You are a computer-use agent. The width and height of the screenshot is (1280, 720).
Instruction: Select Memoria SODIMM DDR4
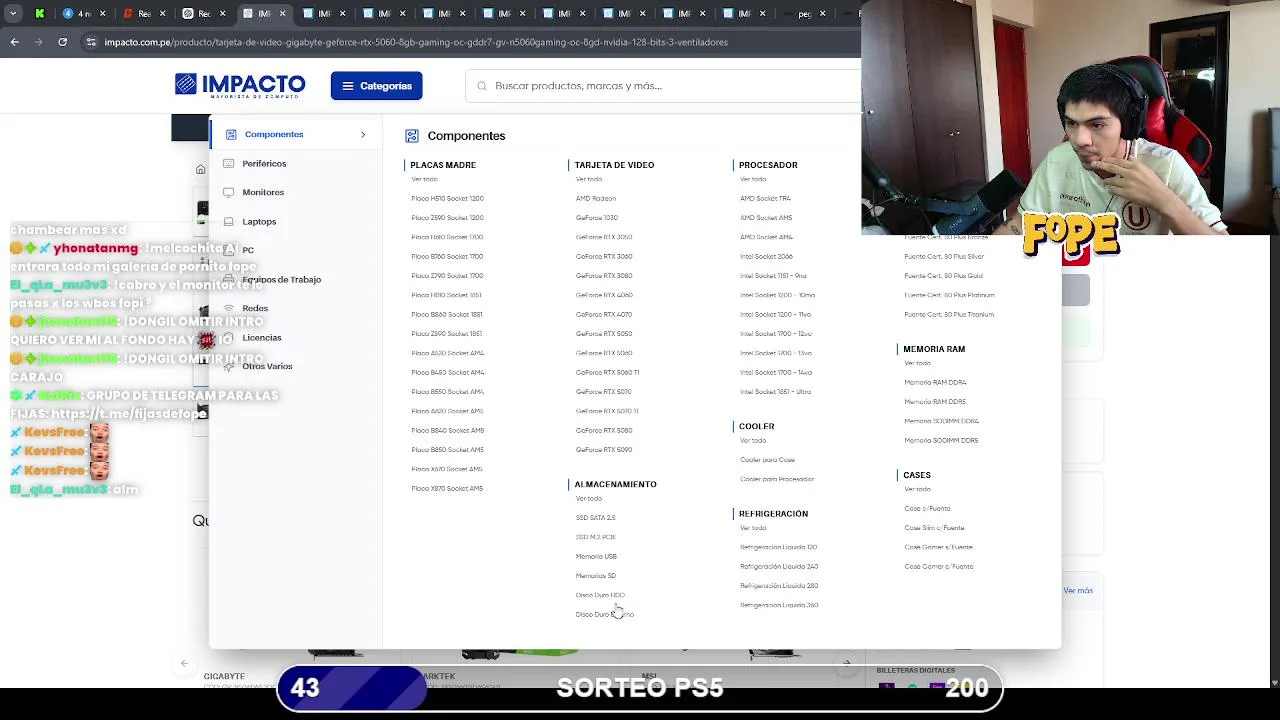pyautogui.click(x=941, y=421)
